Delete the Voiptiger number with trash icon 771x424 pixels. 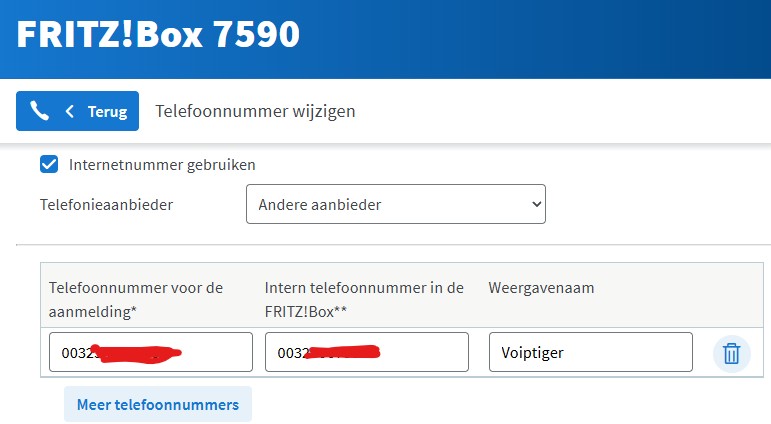point(731,353)
